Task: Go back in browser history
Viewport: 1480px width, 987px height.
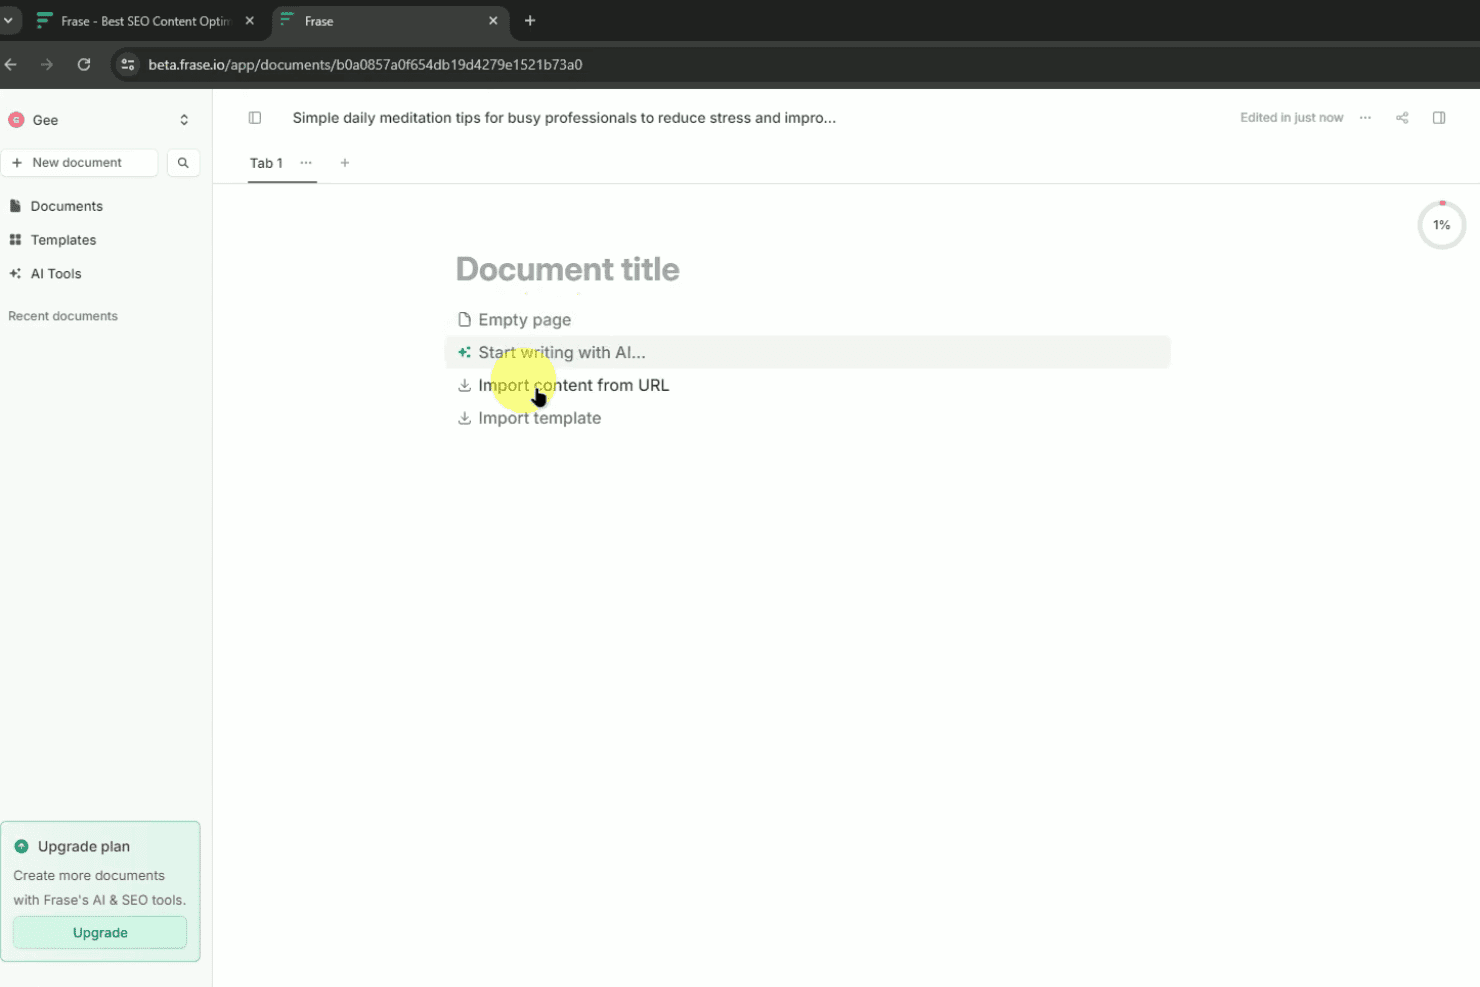Action: 11,65
